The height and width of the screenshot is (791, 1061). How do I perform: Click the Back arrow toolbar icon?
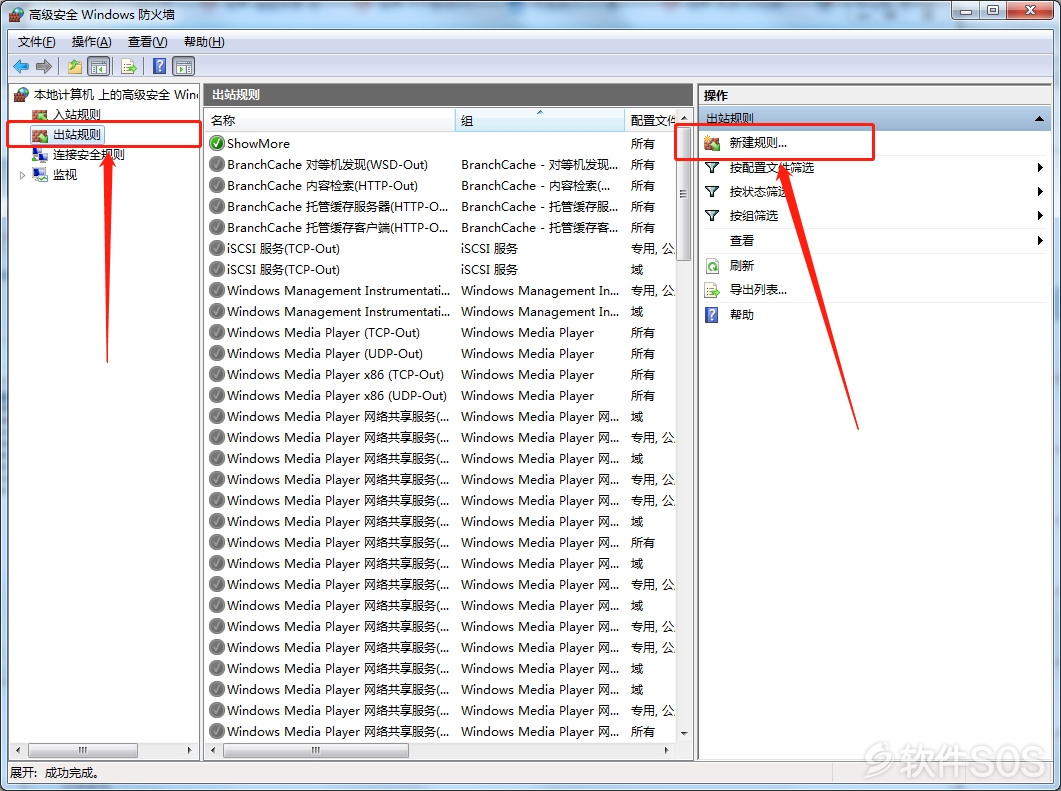pos(21,66)
